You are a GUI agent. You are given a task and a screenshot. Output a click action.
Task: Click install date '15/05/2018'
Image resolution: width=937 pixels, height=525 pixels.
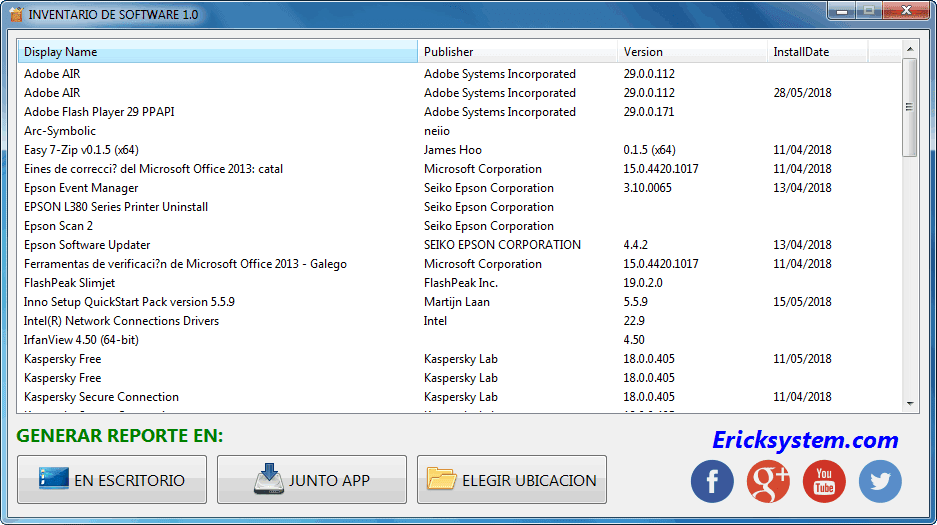coord(802,302)
